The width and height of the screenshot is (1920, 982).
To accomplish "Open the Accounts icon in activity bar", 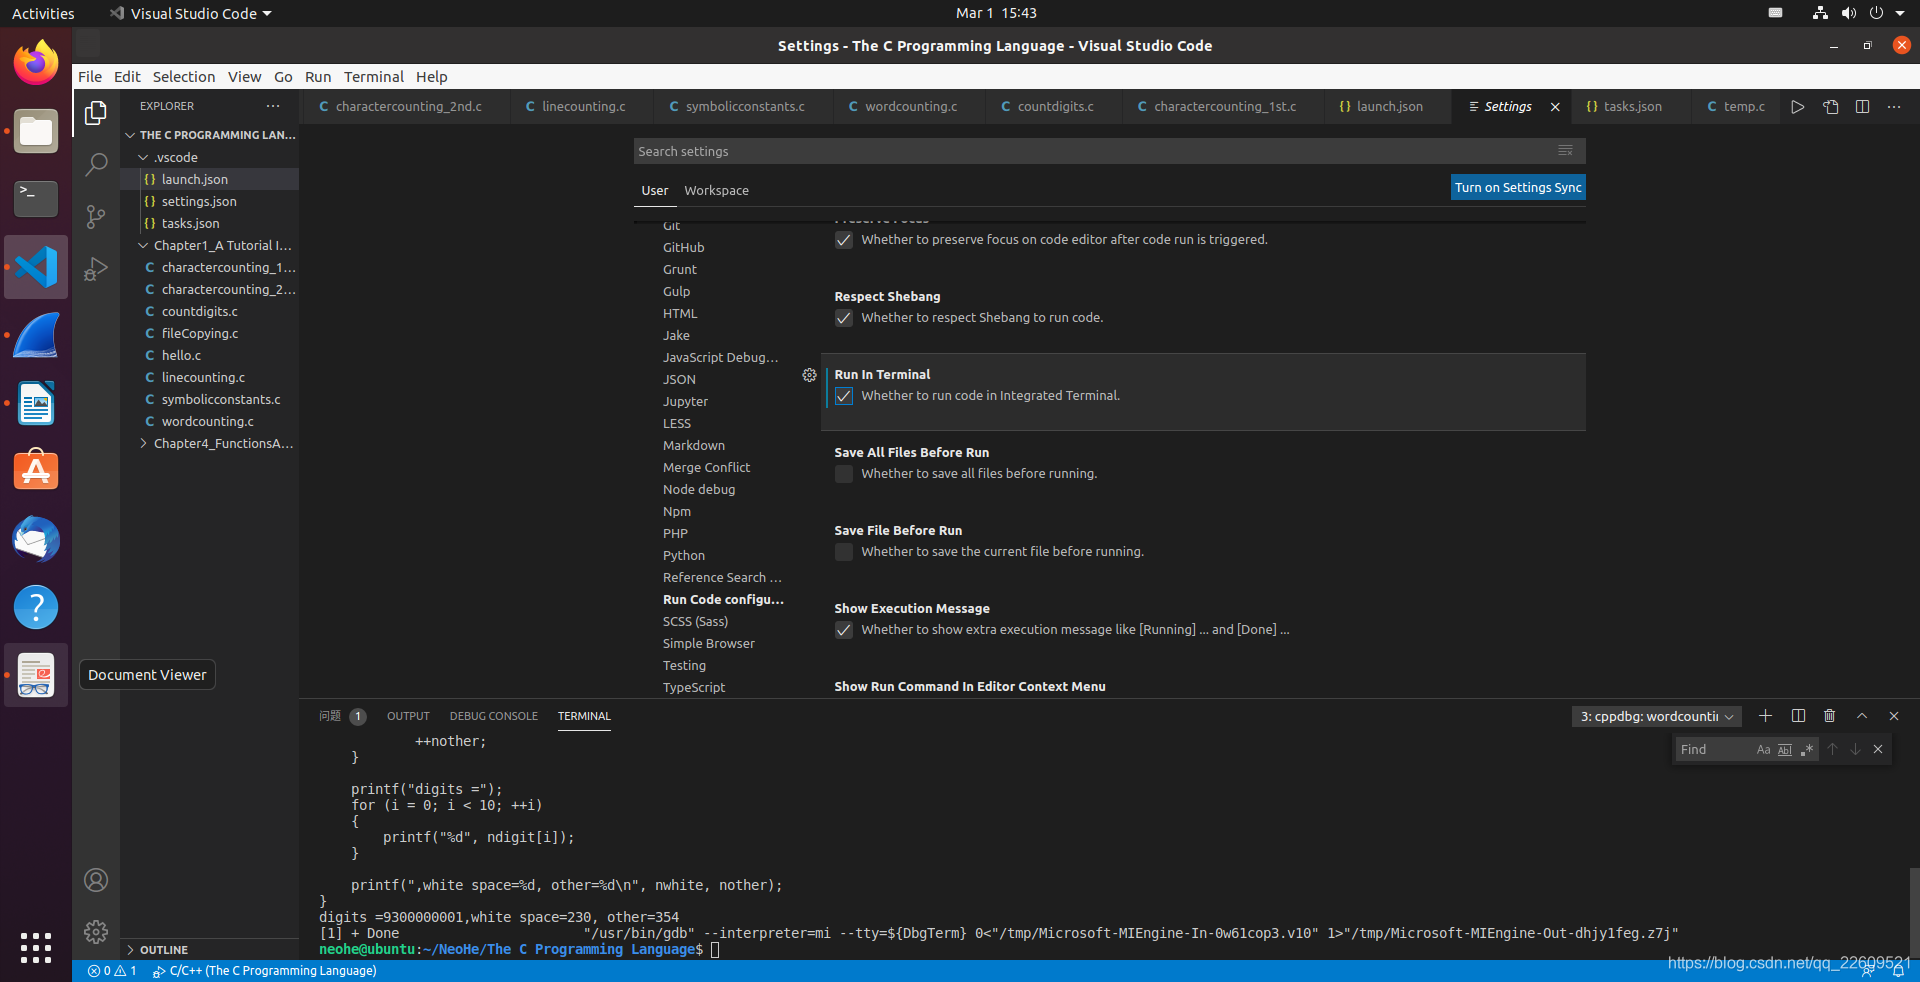I will point(96,880).
